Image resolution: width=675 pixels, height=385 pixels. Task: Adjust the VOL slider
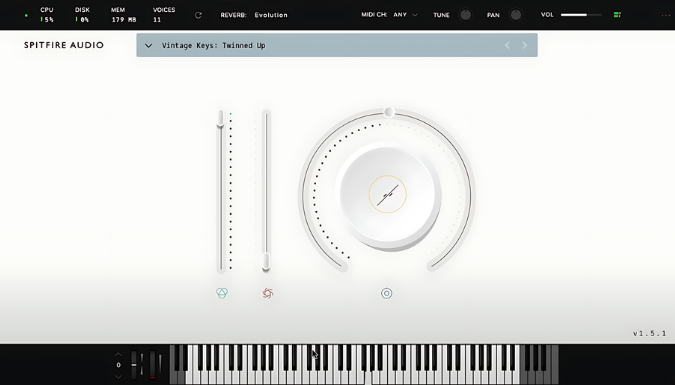tap(581, 15)
